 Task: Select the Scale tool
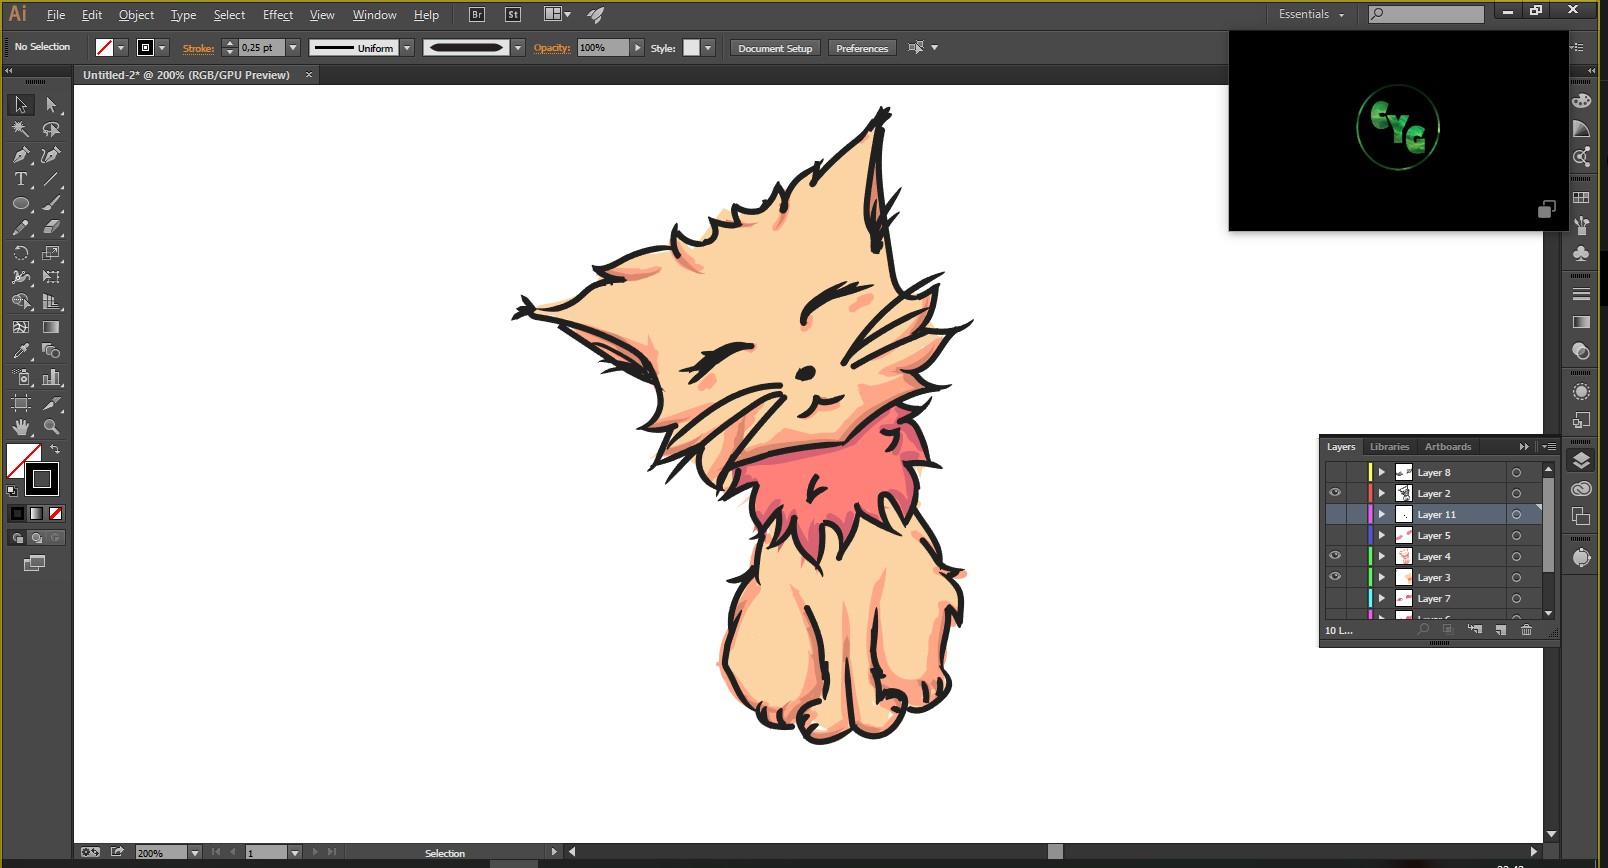(x=52, y=253)
